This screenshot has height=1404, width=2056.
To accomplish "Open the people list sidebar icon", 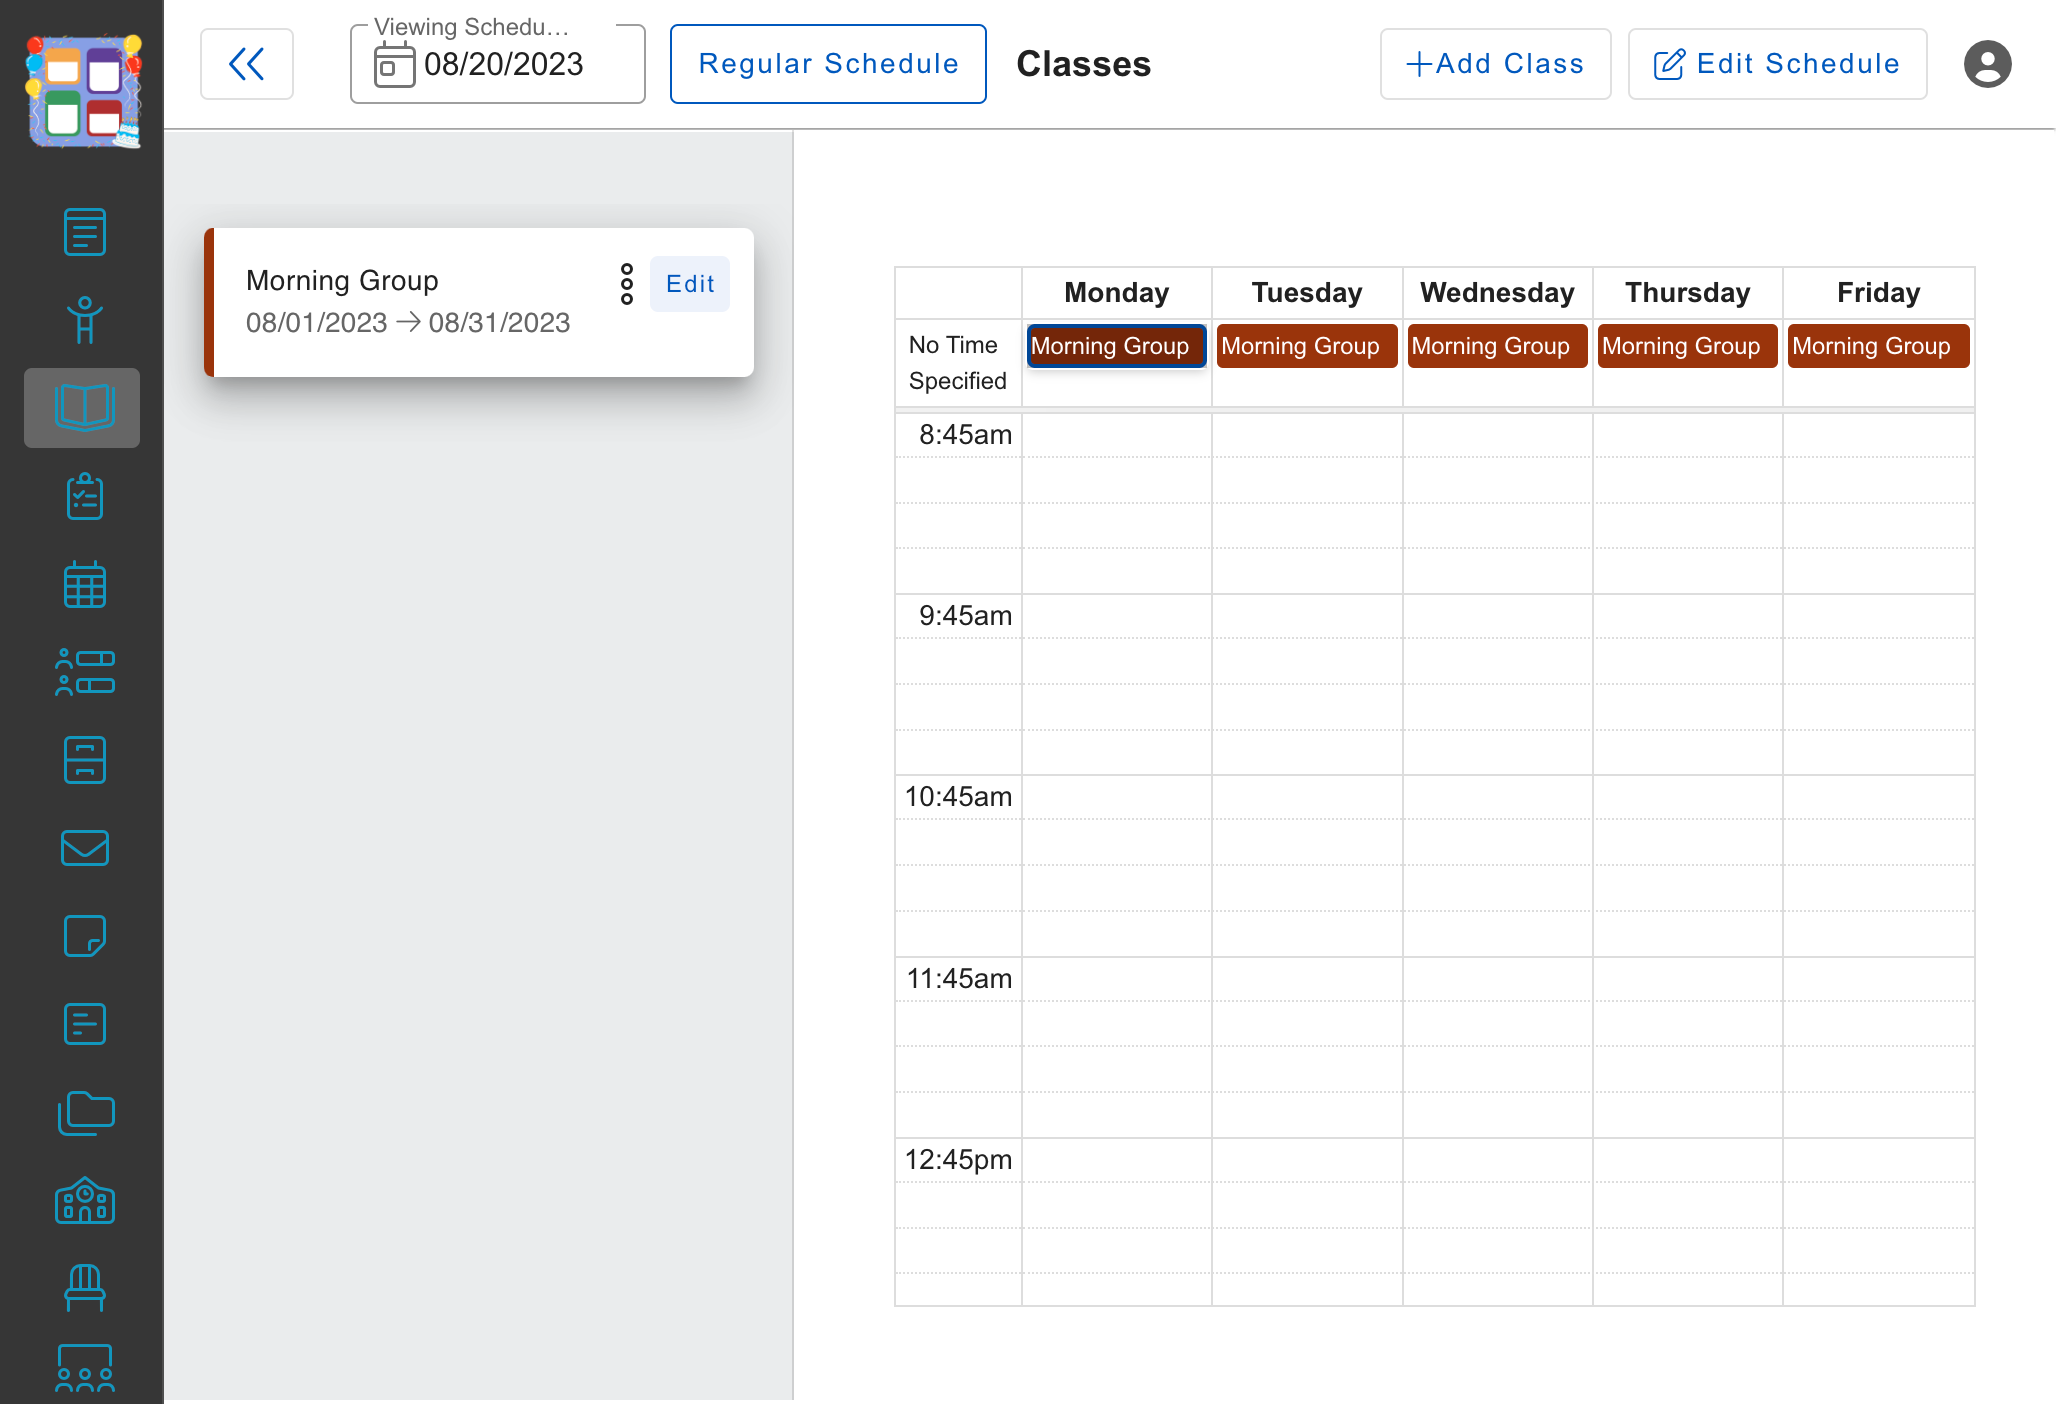I will pos(84,672).
